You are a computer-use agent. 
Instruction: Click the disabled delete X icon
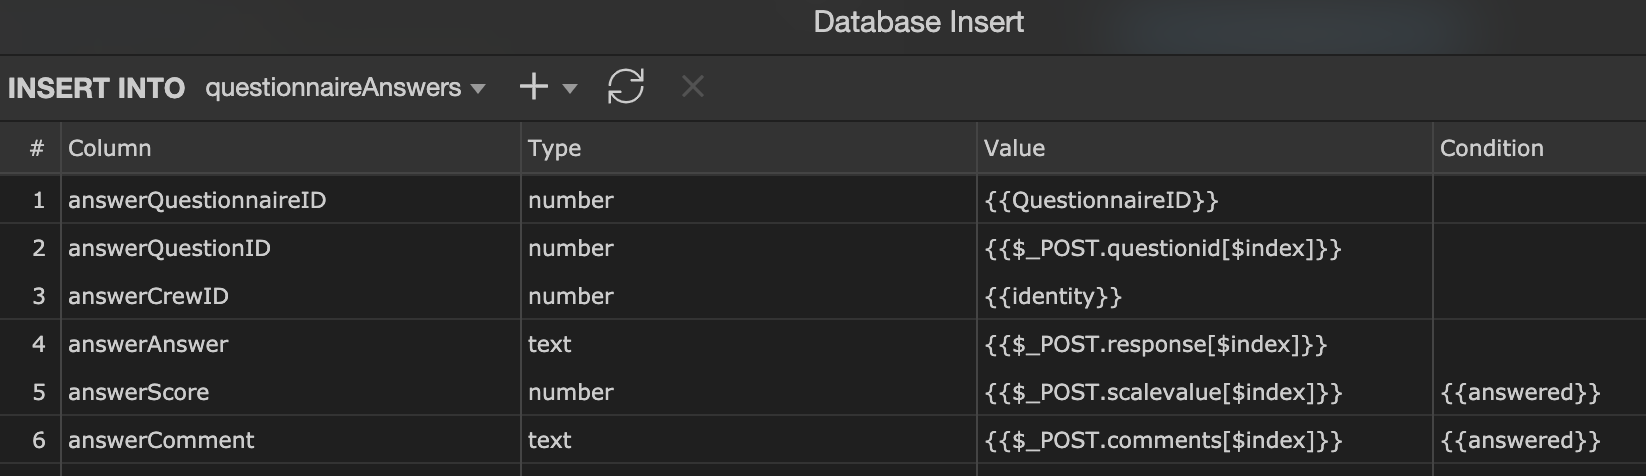692,87
